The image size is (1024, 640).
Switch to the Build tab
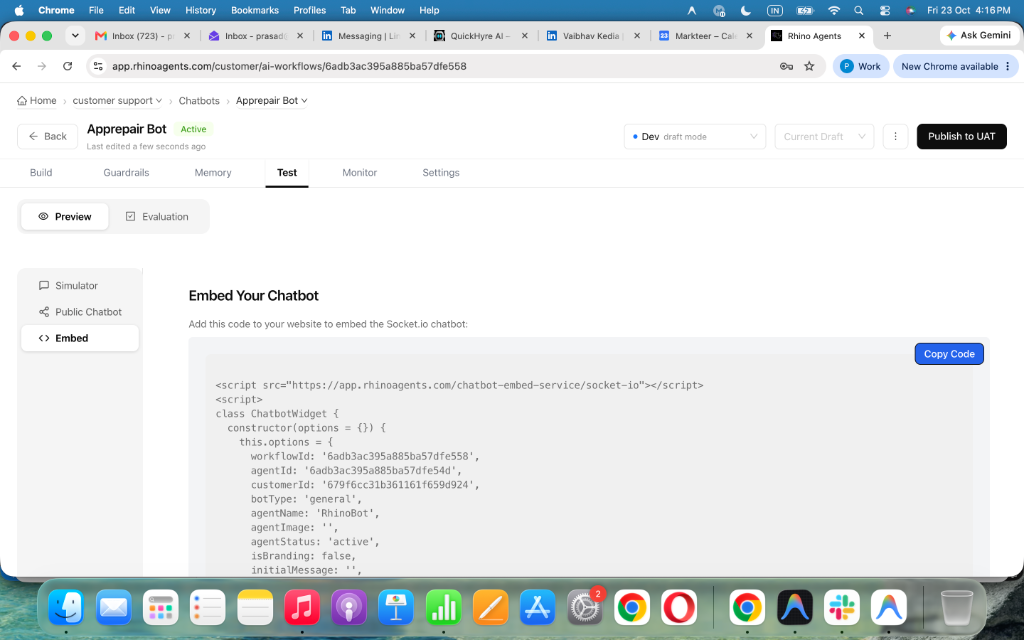pyautogui.click(x=41, y=172)
